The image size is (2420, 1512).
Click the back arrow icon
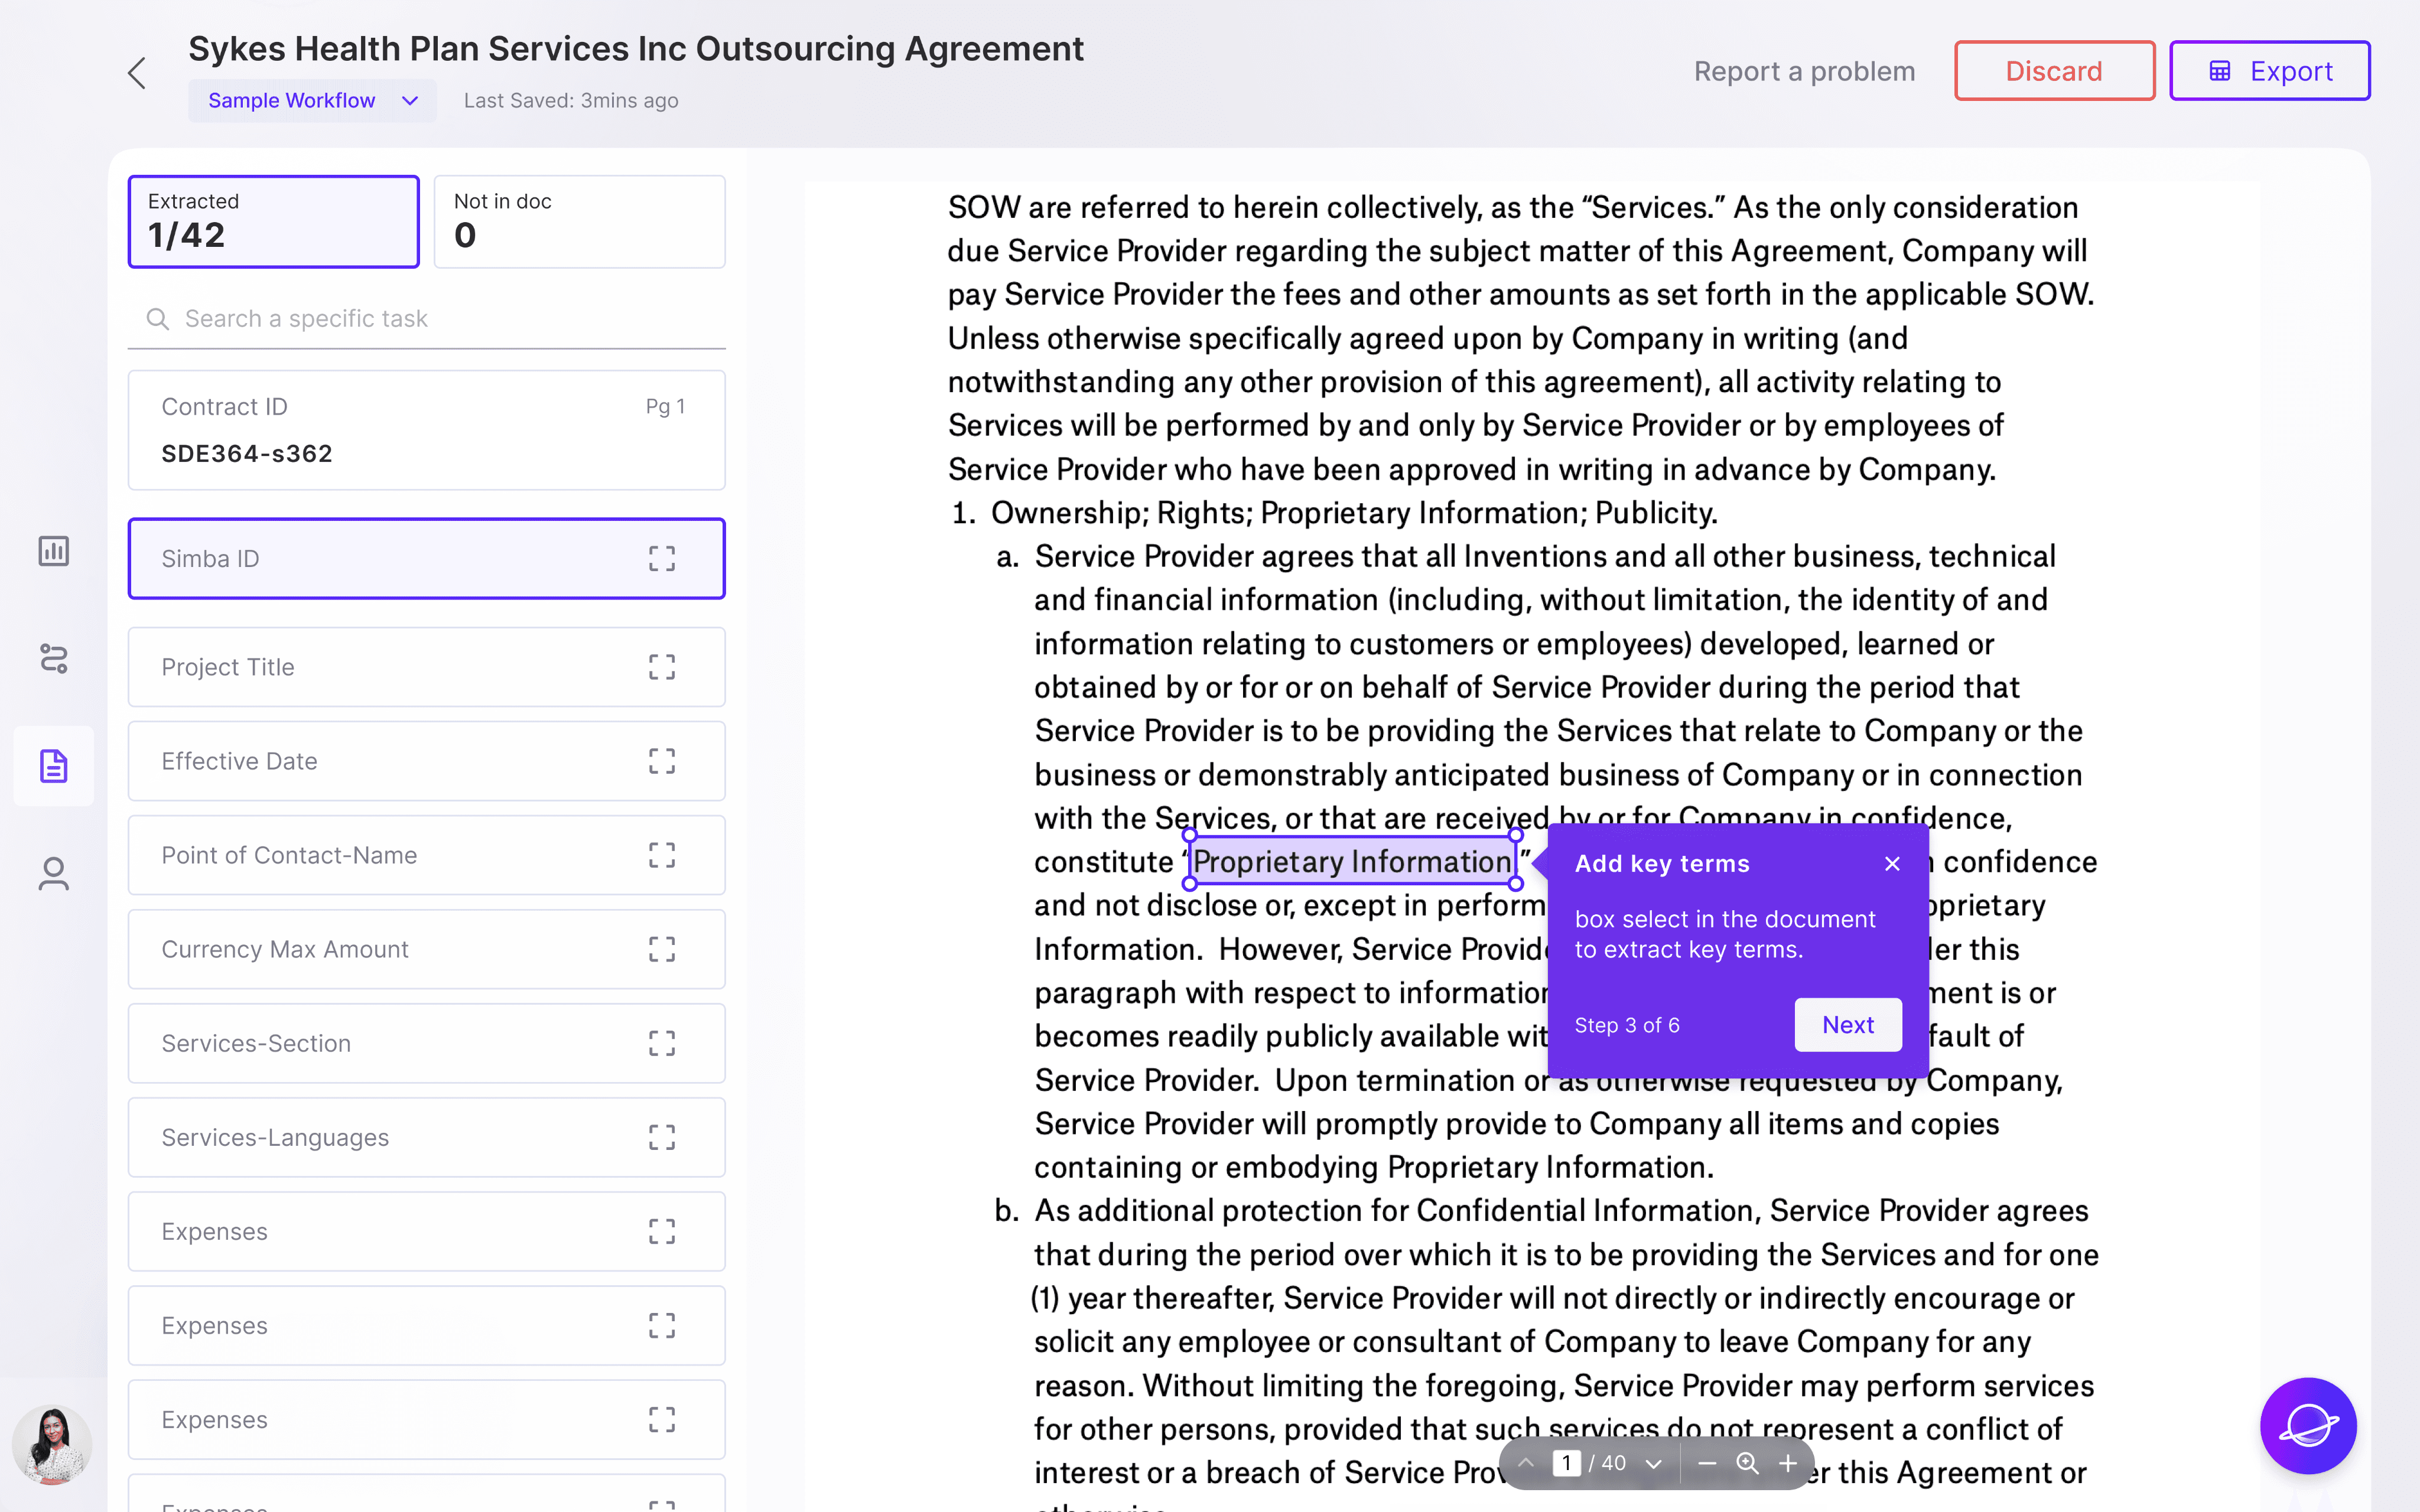pyautogui.click(x=137, y=73)
